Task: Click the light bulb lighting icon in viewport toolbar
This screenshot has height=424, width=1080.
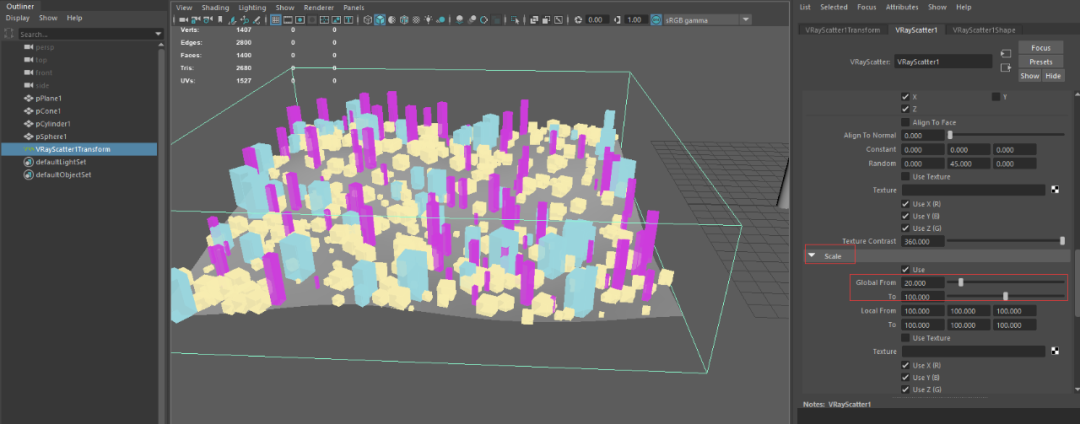Action: (x=426, y=20)
